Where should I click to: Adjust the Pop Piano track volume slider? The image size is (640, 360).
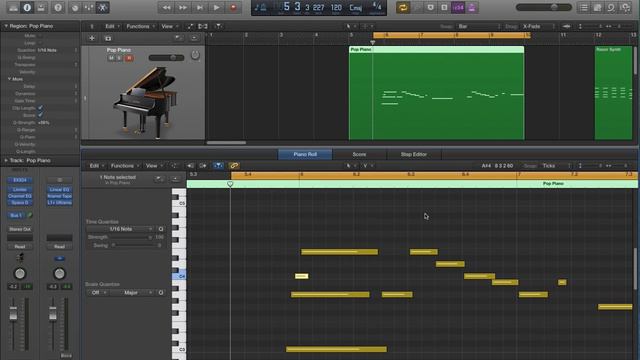click(x=167, y=58)
